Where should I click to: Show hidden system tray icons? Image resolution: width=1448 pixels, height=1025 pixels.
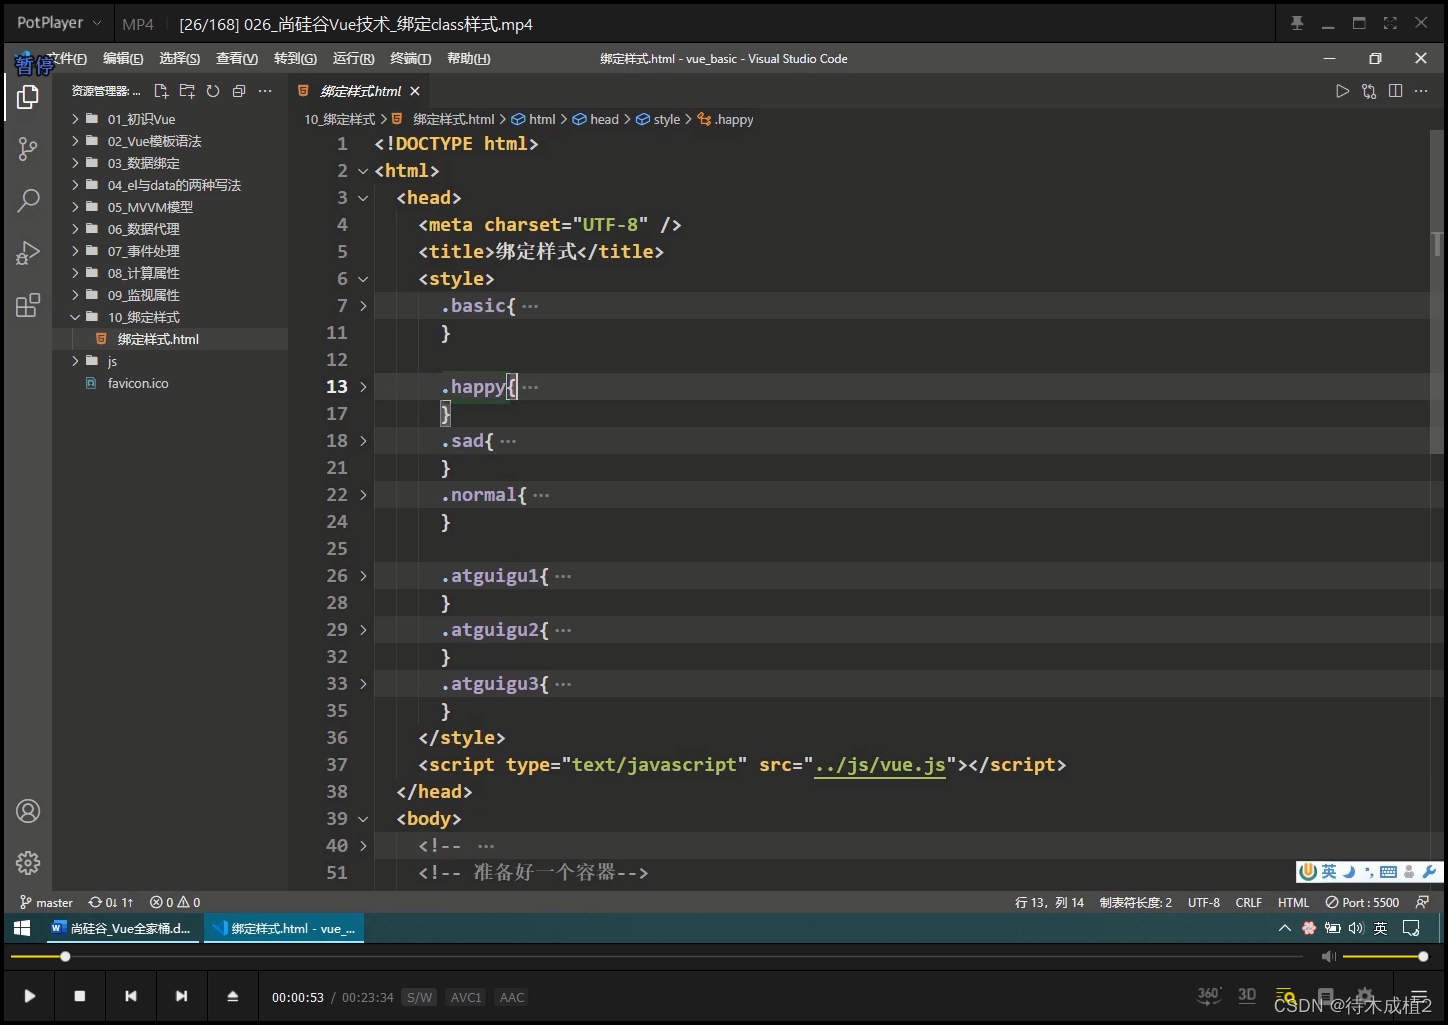pyautogui.click(x=1285, y=928)
